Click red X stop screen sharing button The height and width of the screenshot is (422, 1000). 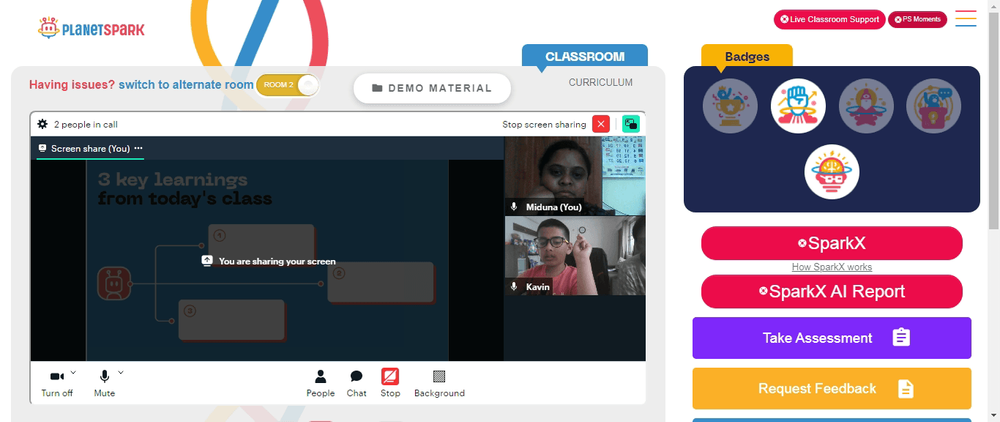click(x=601, y=124)
